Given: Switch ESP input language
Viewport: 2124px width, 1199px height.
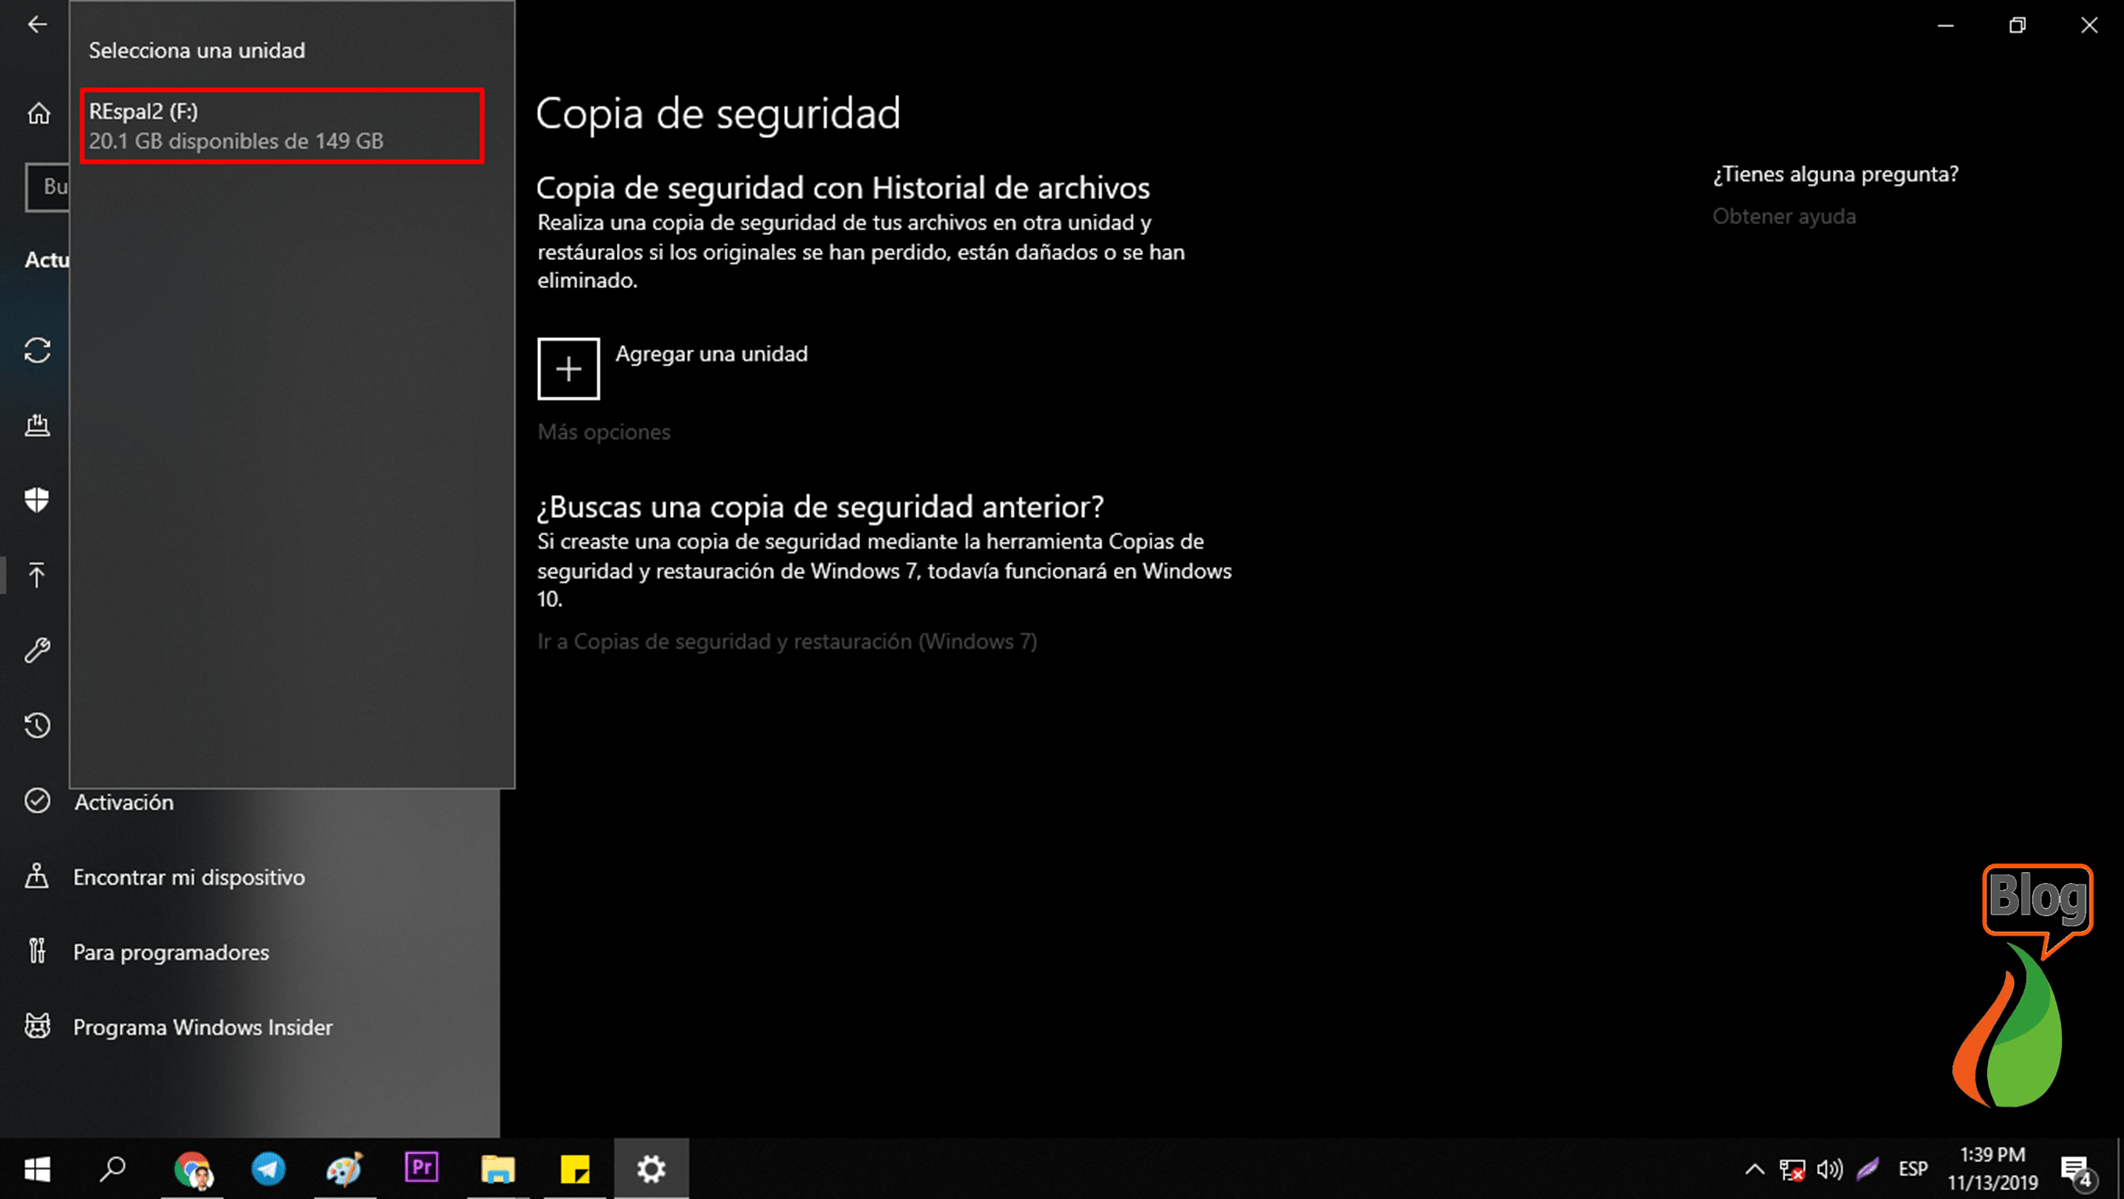Looking at the screenshot, I should tap(1913, 1169).
